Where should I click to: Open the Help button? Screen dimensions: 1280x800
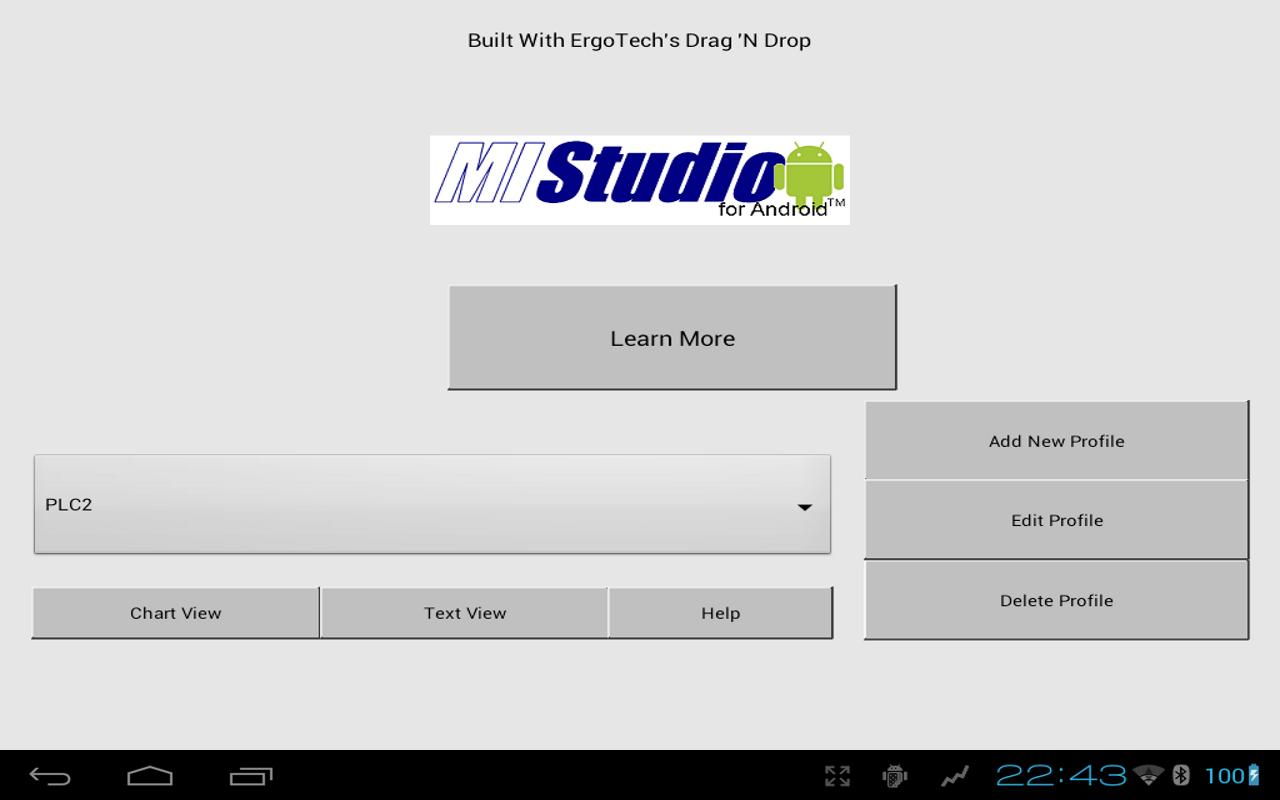pyautogui.click(x=721, y=613)
